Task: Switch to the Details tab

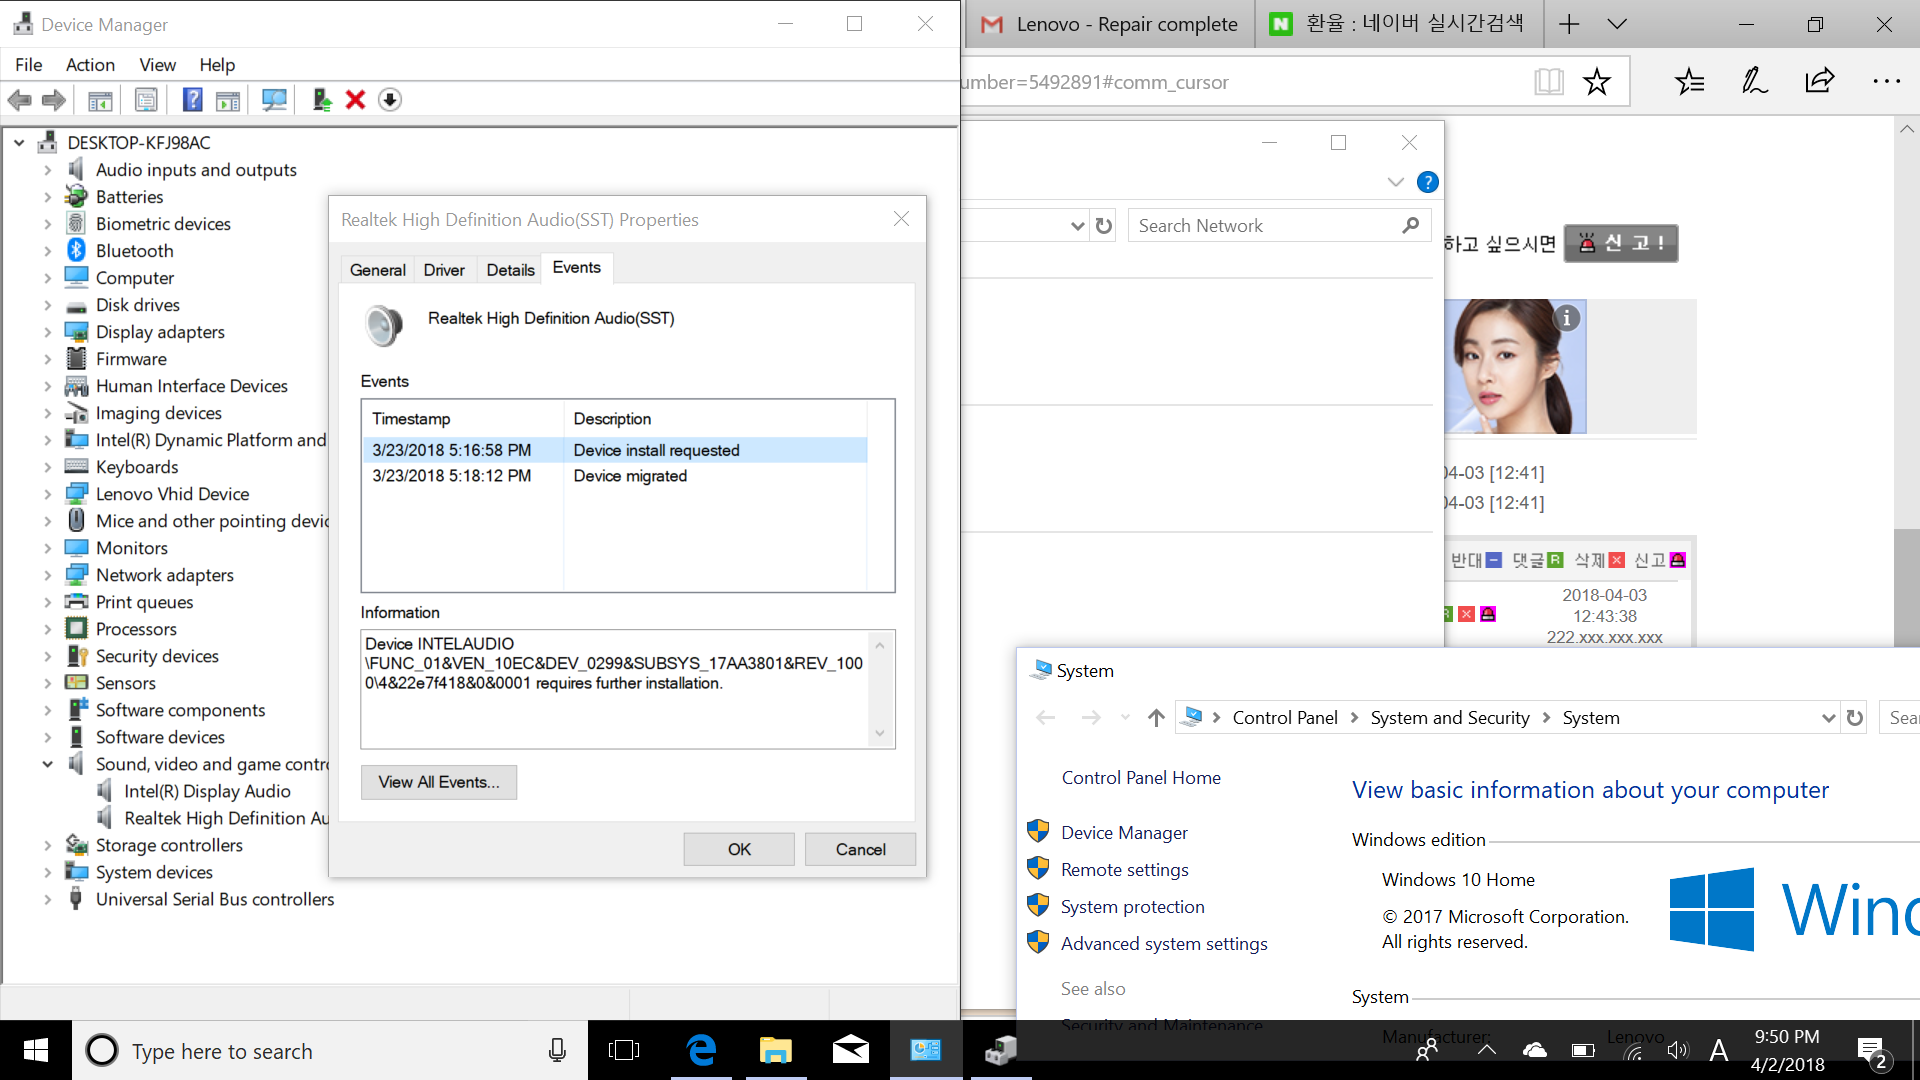Action: [x=510, y=270]
